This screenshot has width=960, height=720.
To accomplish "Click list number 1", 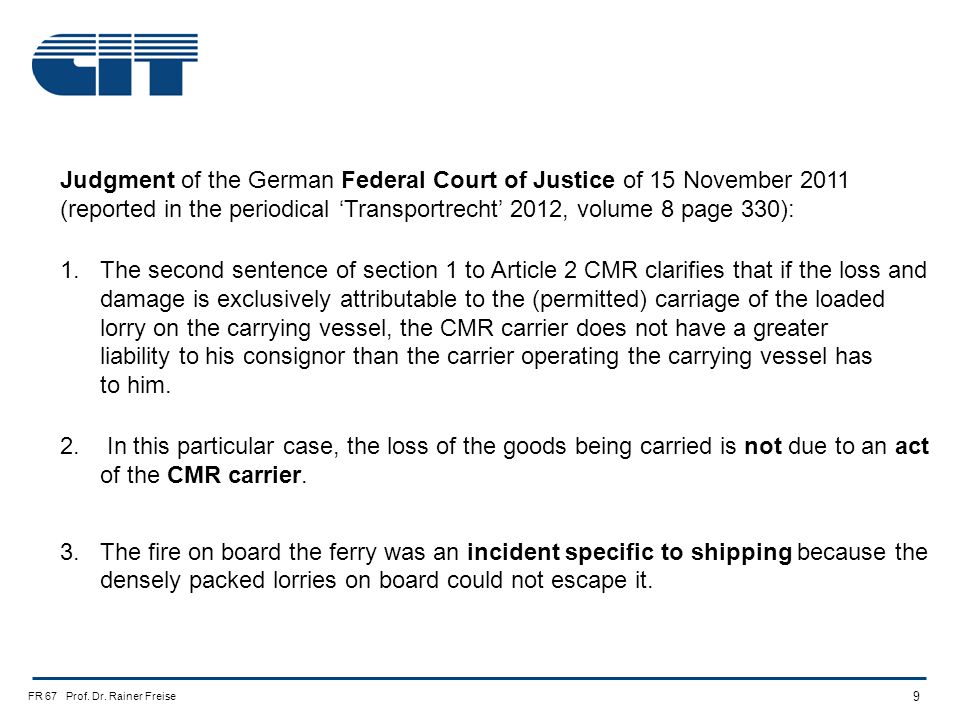I will click(x=70, y=270).
